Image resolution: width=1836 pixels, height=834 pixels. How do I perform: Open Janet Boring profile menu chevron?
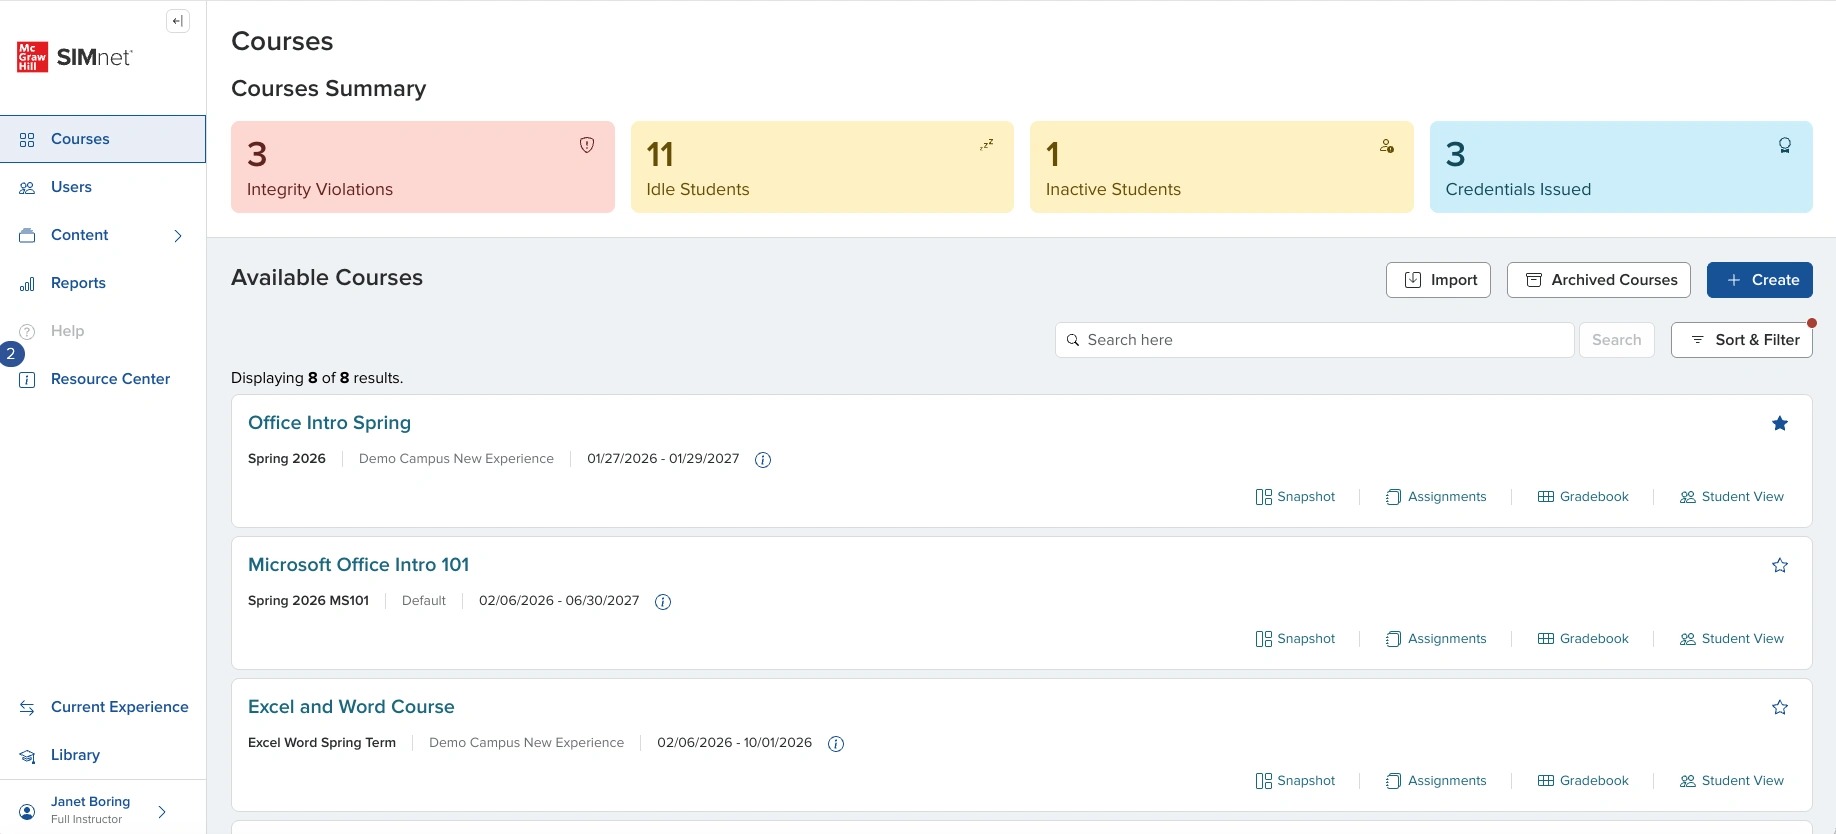click(162, 812)
